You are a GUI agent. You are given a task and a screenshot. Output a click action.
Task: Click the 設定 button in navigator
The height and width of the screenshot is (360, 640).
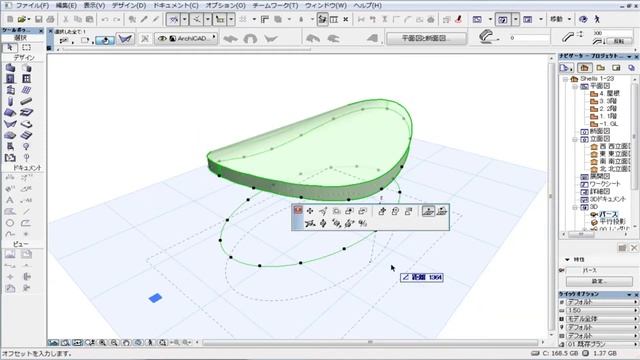click(599, 281)
